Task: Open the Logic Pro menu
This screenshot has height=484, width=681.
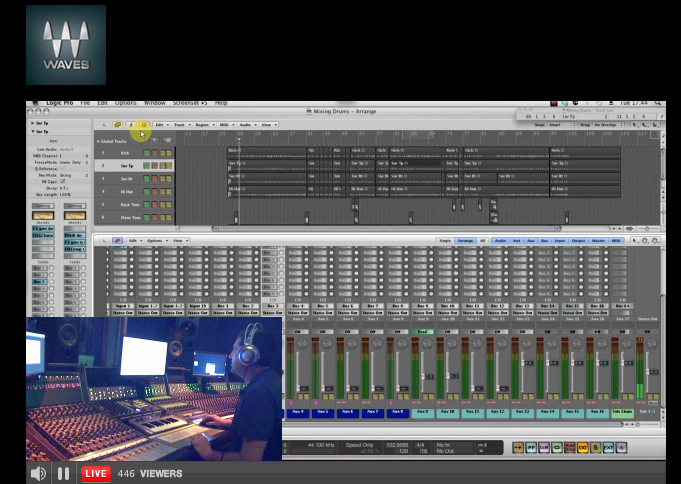Action: pos(60,103)
